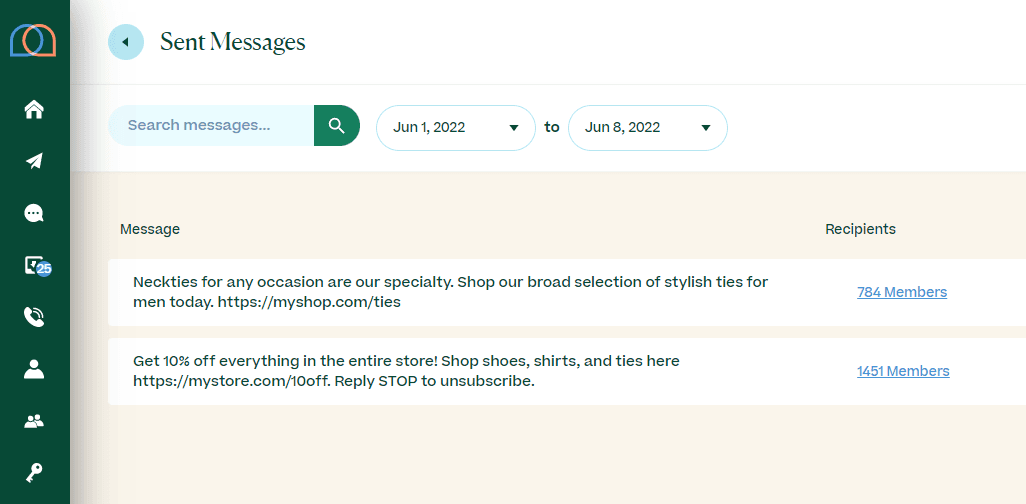The width and height of the screenshot is (1026, 504).
Task: Open the paper plane send icon
Action: click(34, 161)
